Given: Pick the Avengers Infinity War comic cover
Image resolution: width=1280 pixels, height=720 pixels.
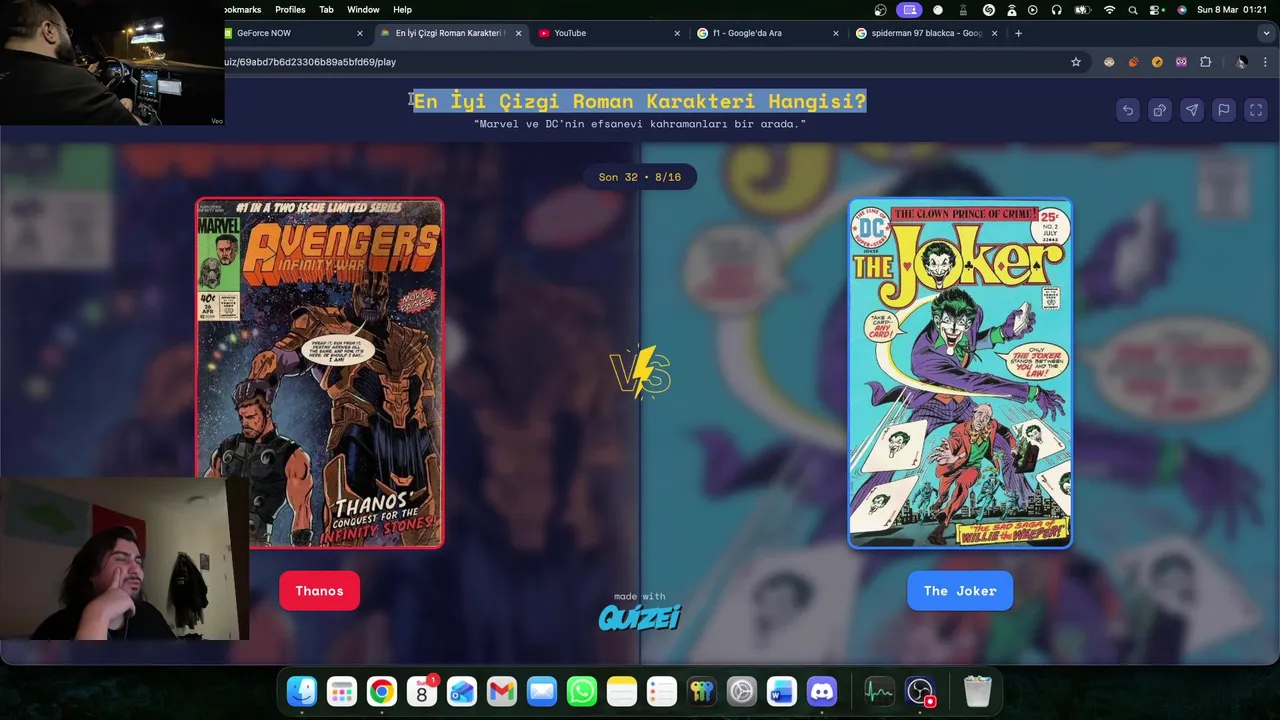Looking at the screenshot, I should coord(320,373).
